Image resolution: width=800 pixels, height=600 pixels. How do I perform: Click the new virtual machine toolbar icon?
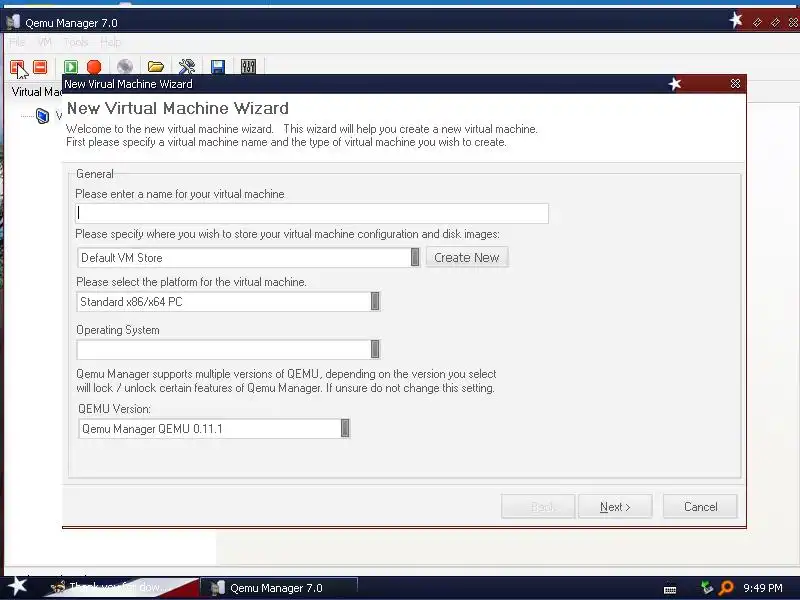pyautogui.click(x=17, y=67)
